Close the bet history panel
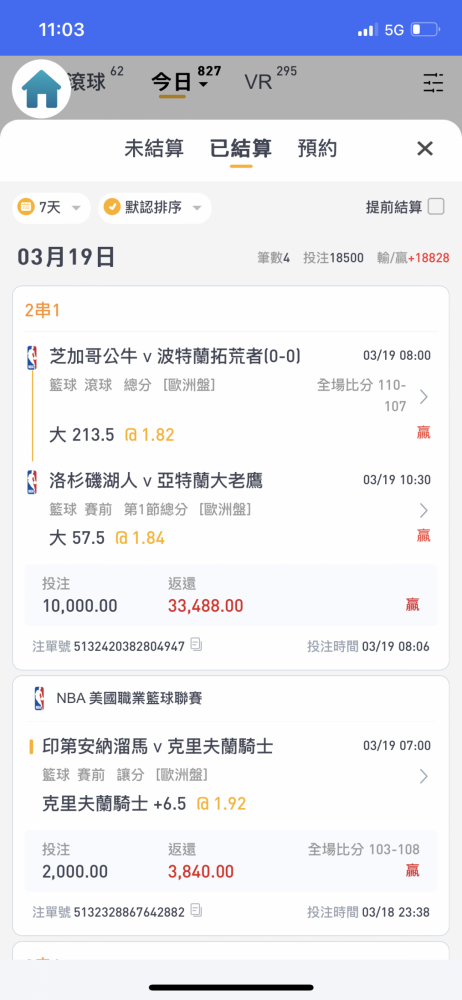462x1000 pixels. coord(424,149)
